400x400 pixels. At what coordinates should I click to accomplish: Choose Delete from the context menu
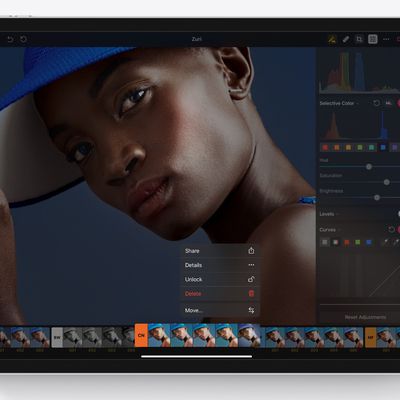tap(220, 294)
